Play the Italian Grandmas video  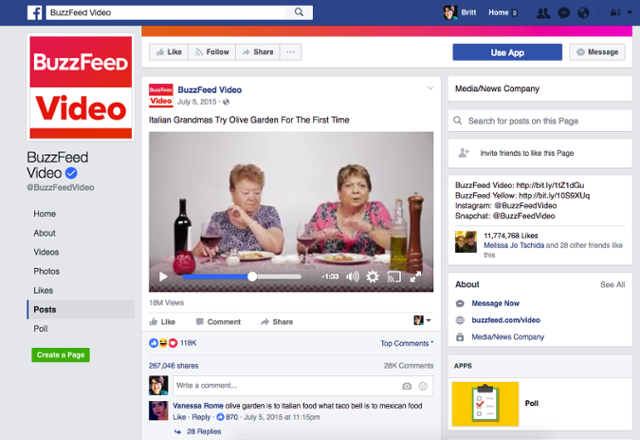point(163,277)
